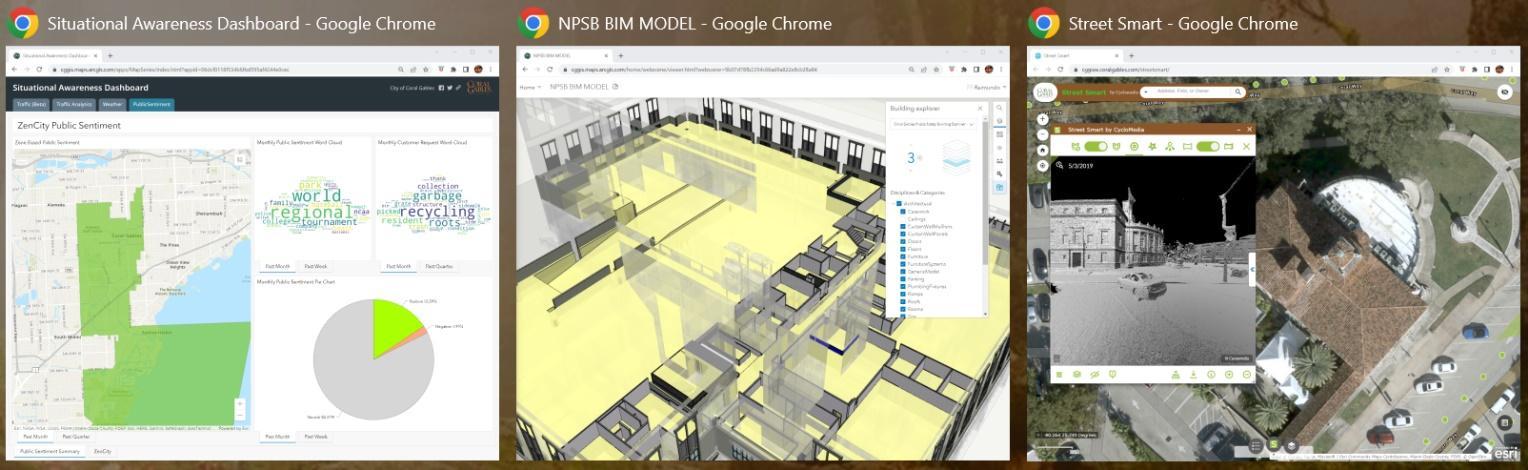Choose Past Quarter under customer request cloud
Screen dimensions: 1528x470
(438, 266)
